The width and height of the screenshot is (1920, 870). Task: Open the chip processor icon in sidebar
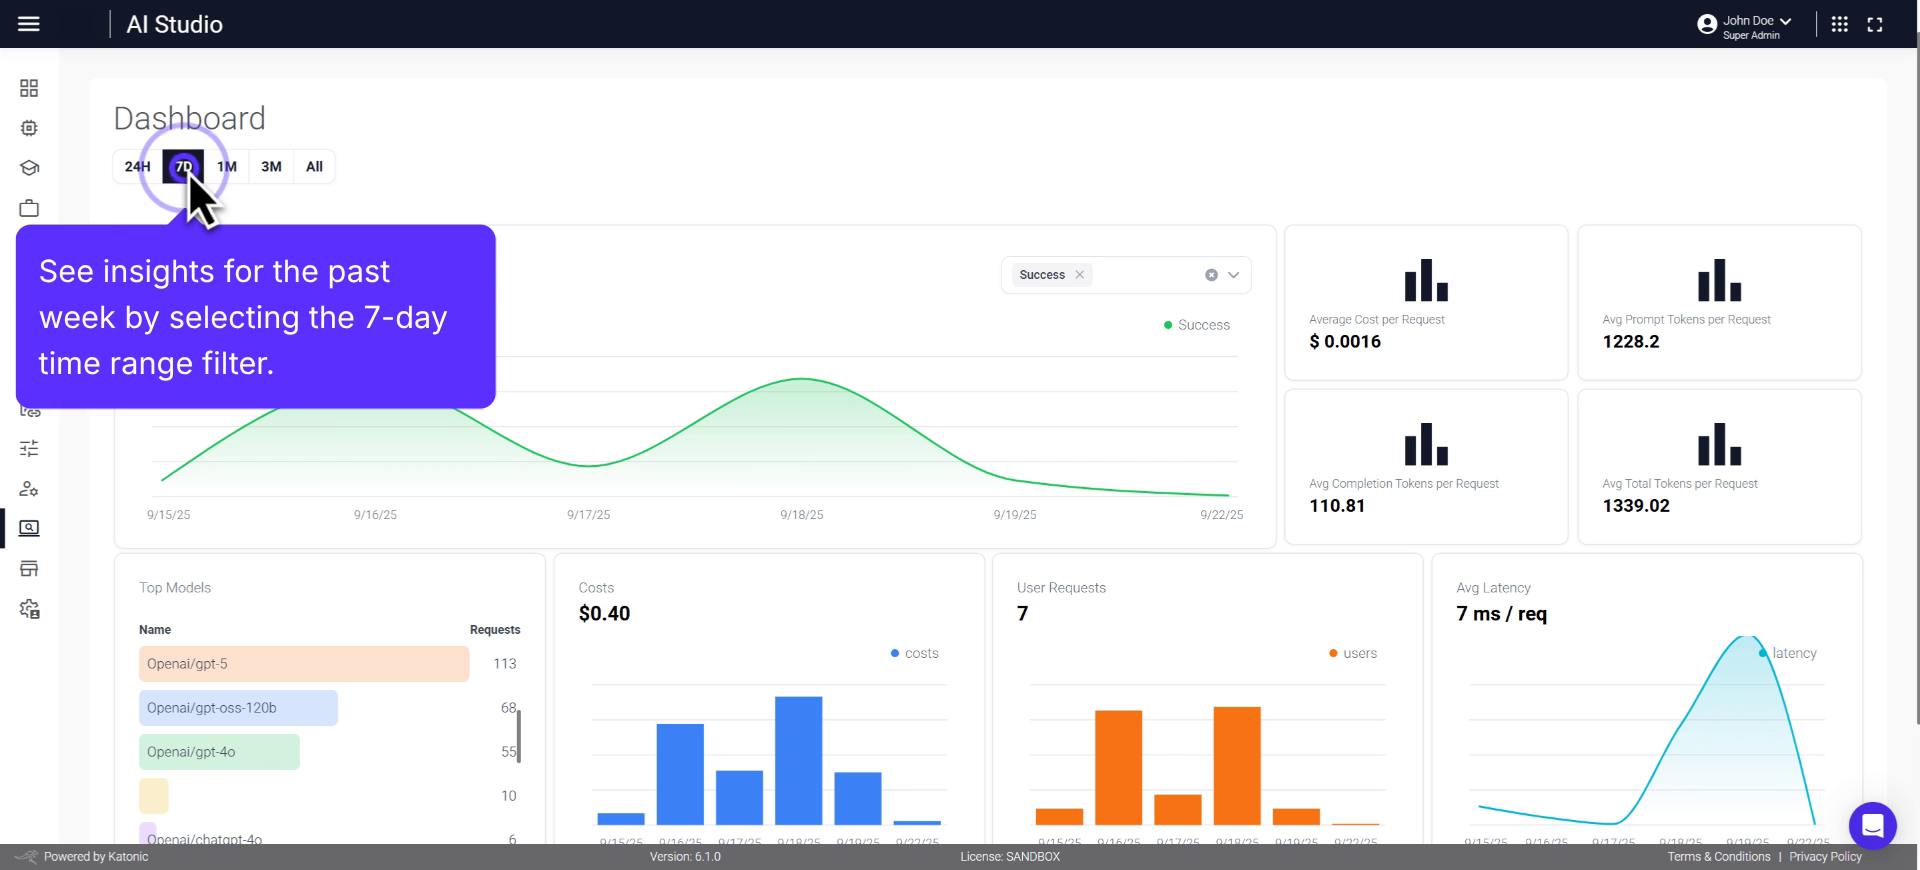click(29, 128)
